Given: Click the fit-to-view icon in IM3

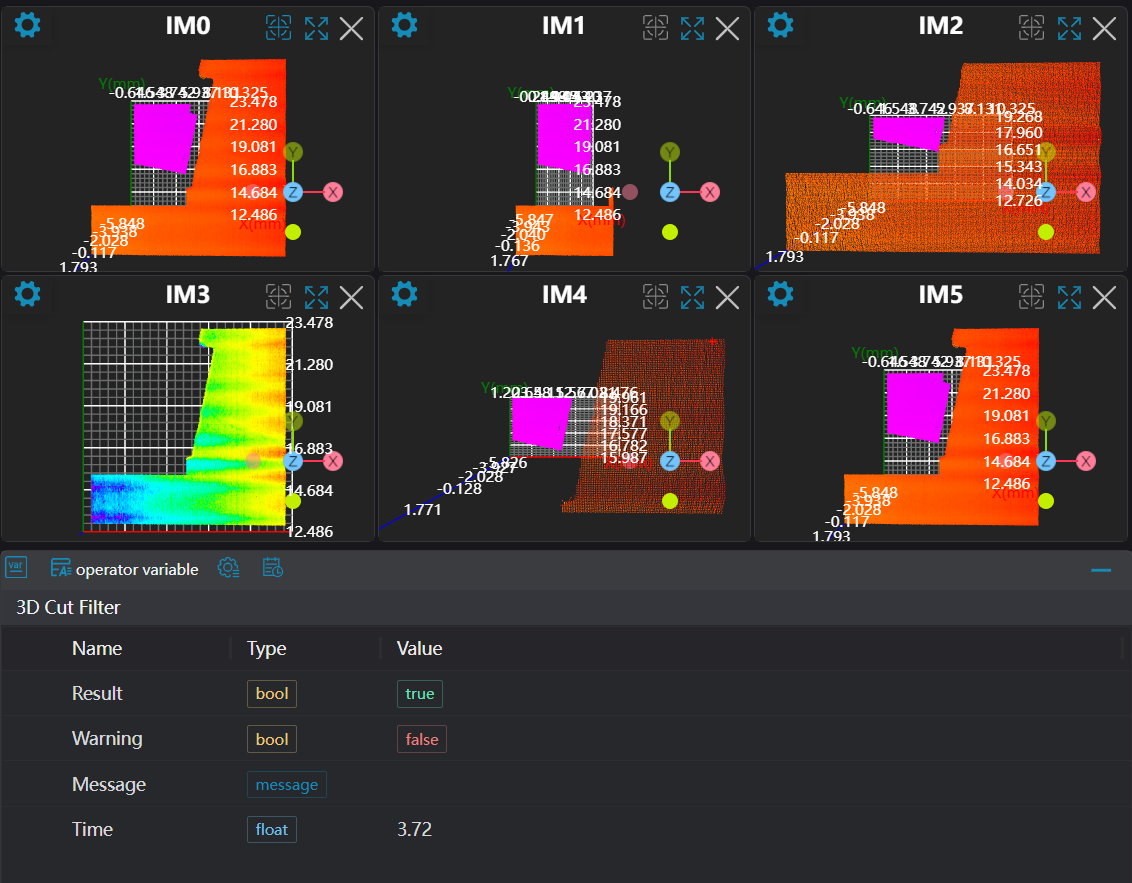Looking at the screenshot, I should (x=278, y=297).
